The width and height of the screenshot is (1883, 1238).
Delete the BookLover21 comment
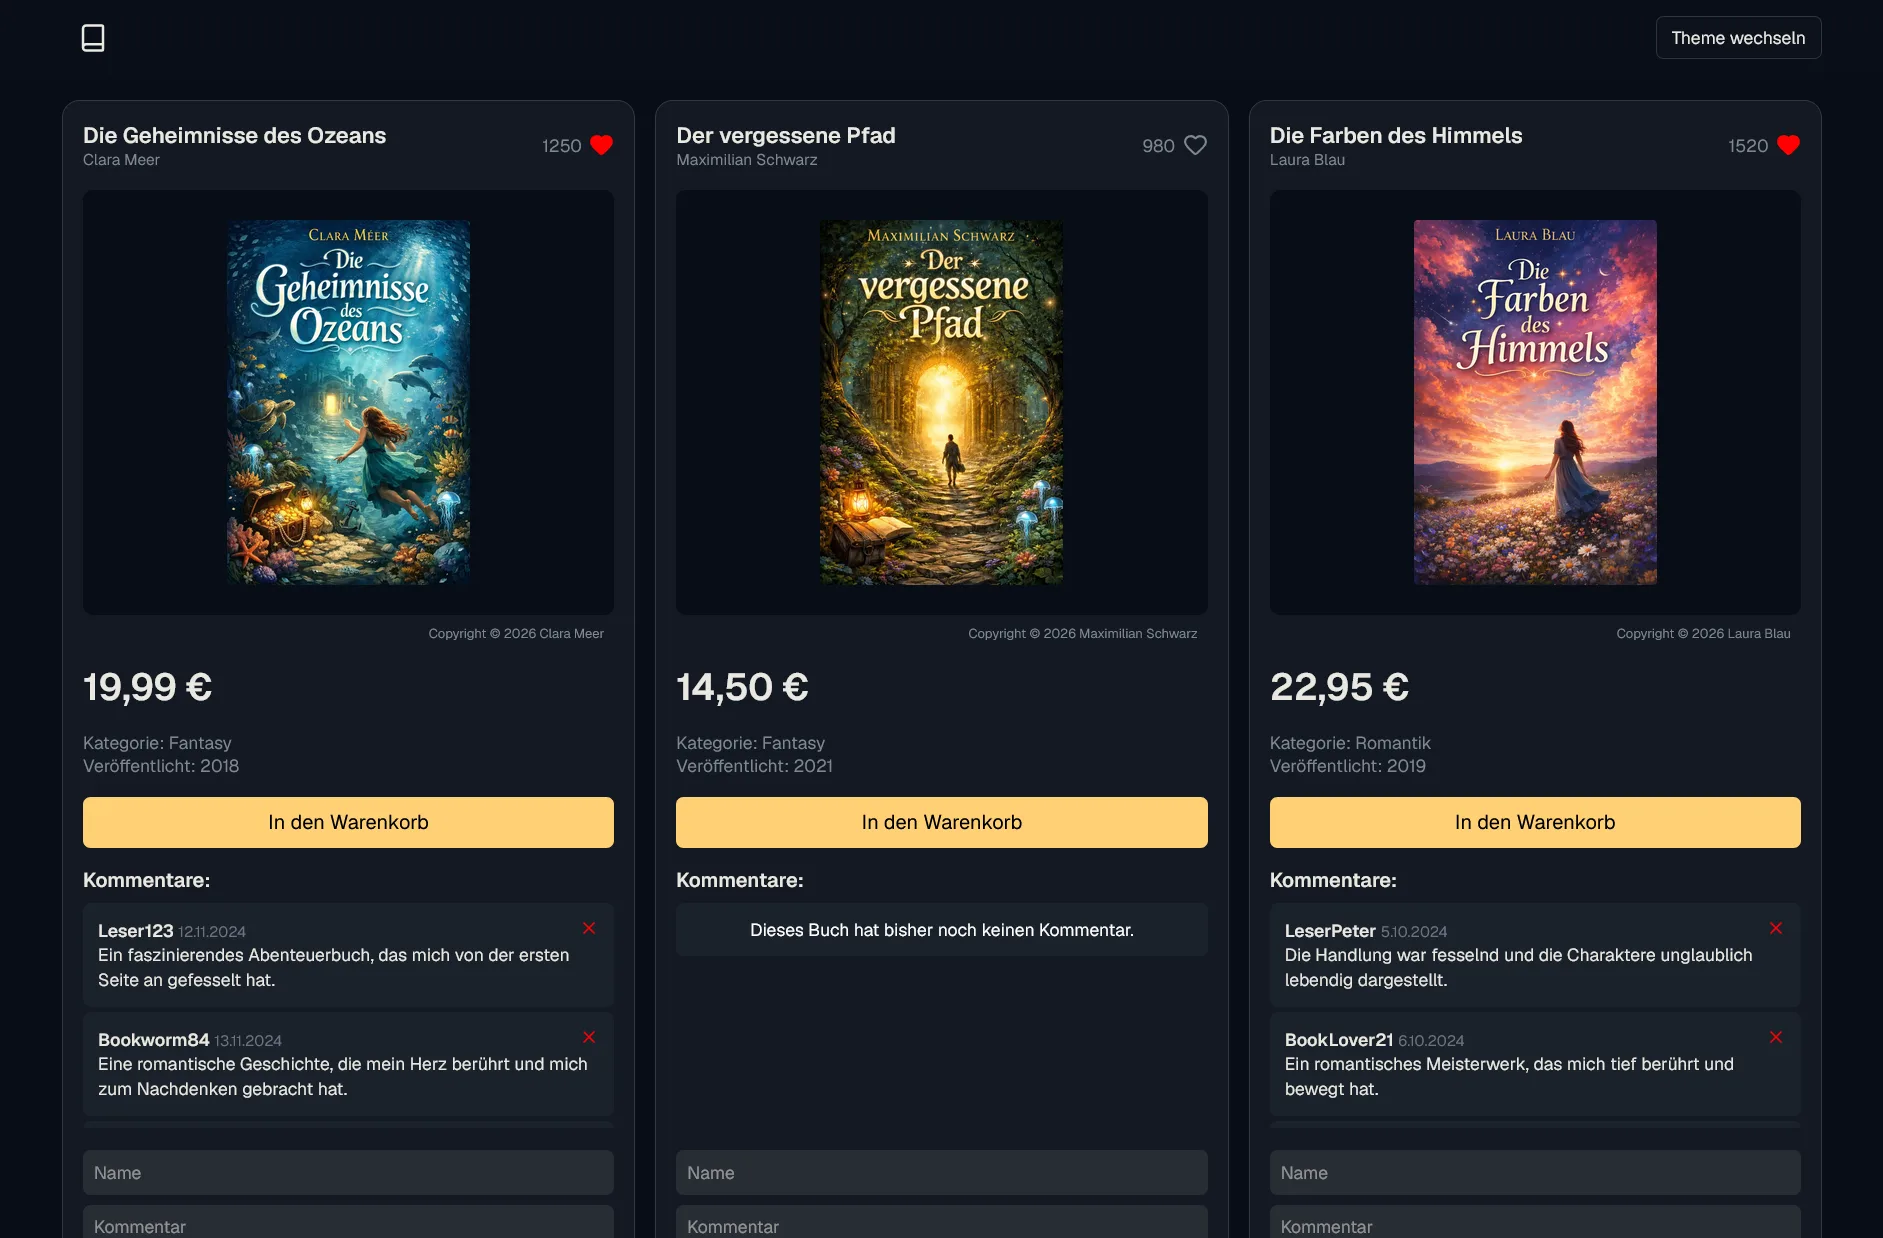1776,1037
